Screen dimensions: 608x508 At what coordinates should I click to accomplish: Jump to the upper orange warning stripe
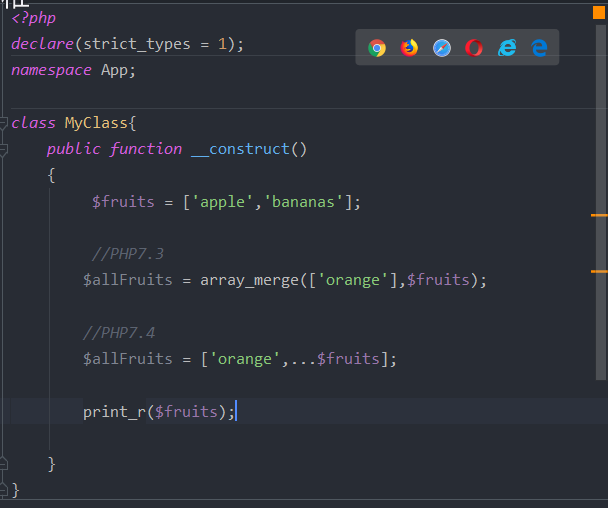tap(599, 215)
